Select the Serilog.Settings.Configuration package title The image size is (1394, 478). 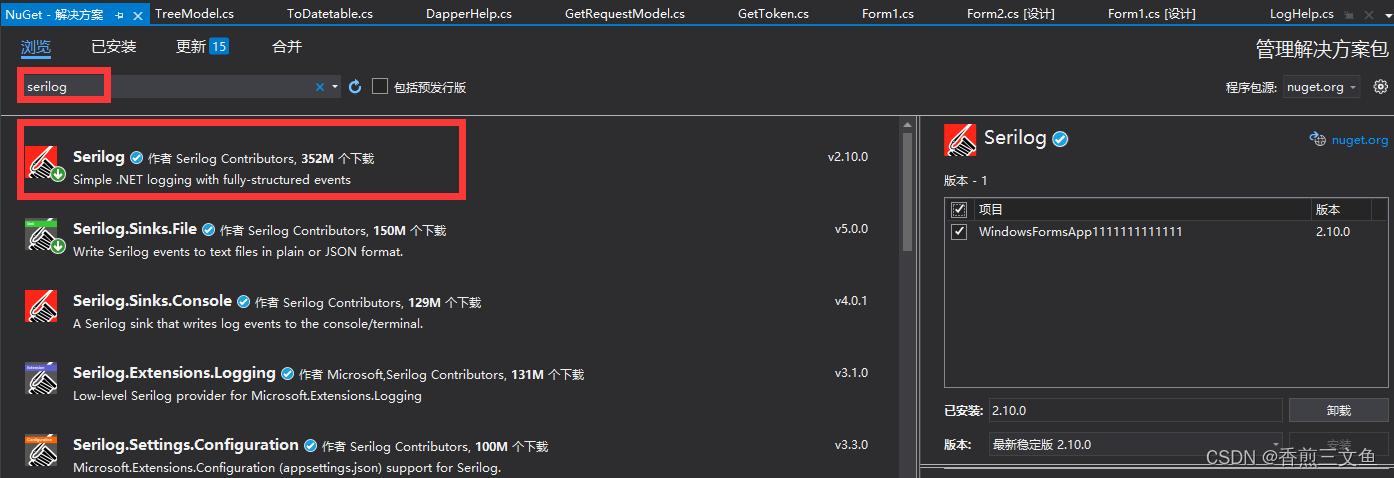[x=186, y=445]
